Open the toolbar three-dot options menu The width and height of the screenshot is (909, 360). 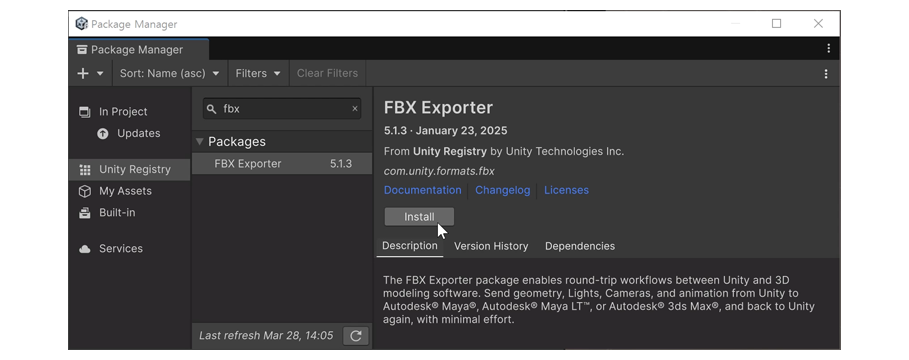click(826, 74)
